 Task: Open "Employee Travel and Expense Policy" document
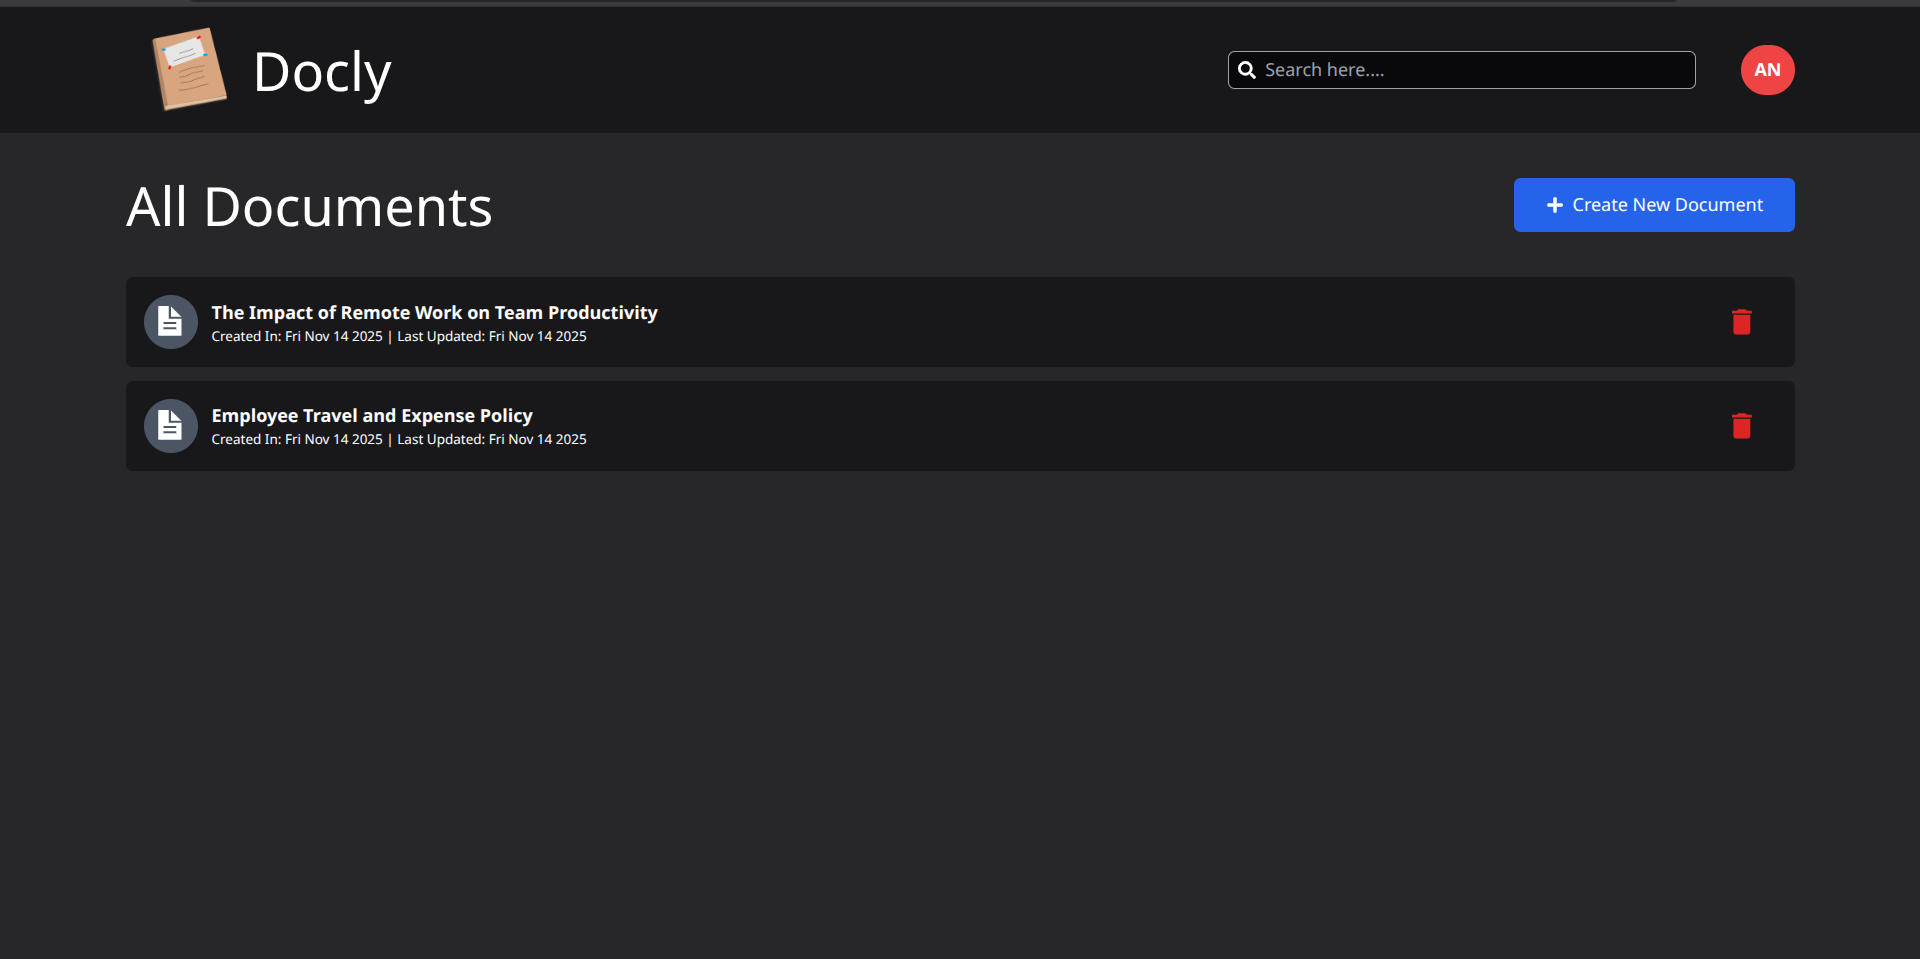[372, 416]
